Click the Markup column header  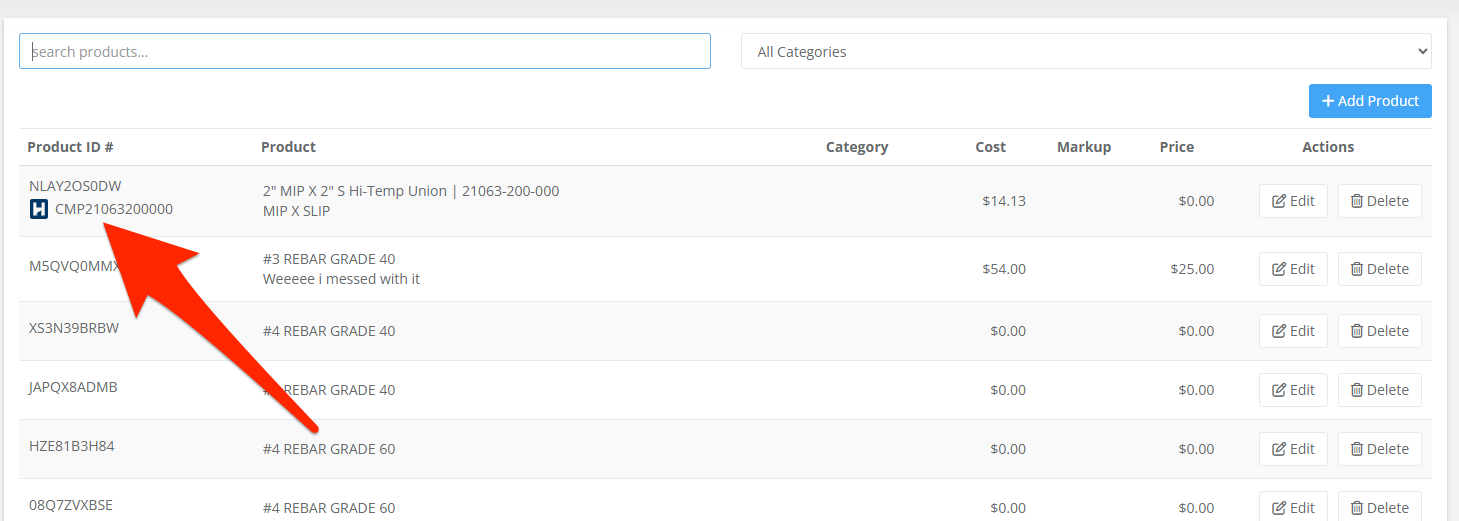tap(1084, 147)
